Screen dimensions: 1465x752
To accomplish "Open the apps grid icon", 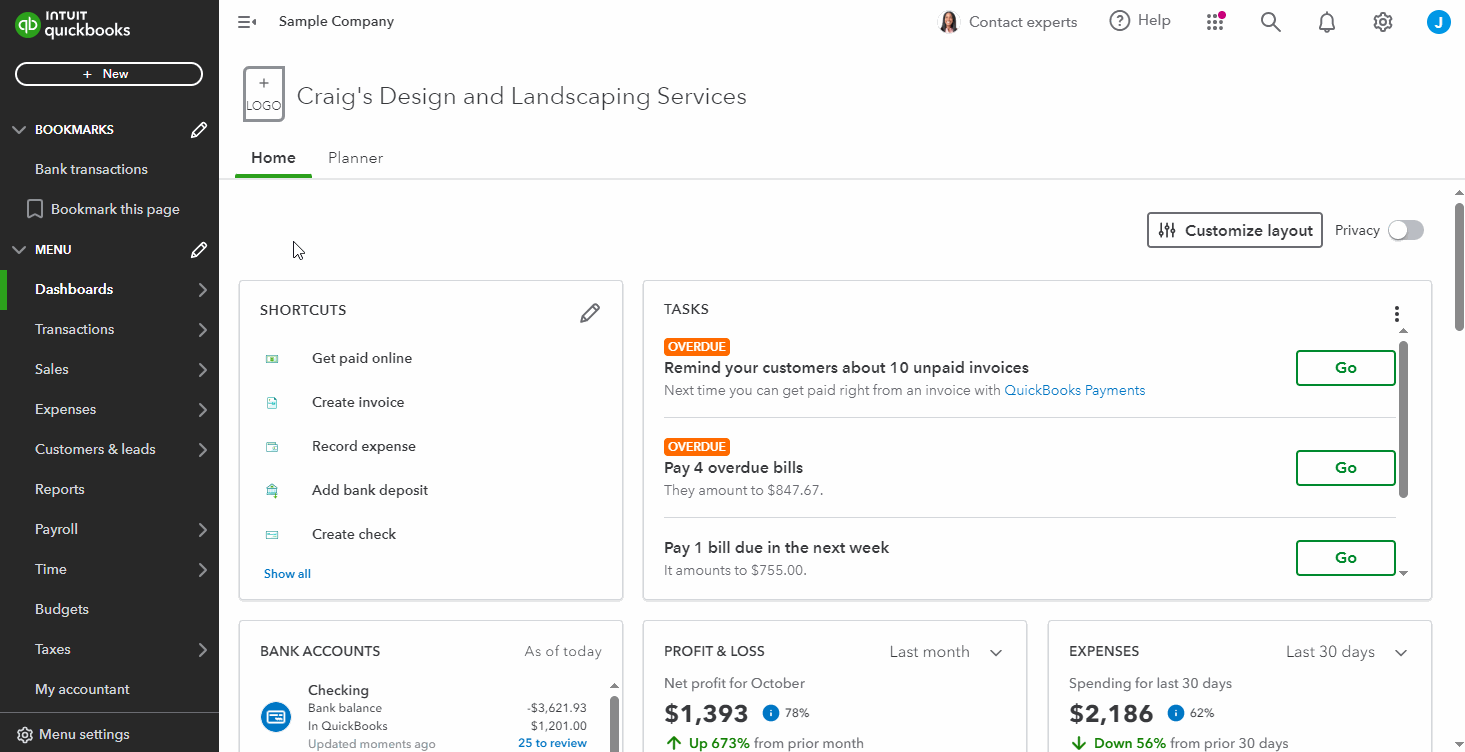I will [x=1215, y=22].
